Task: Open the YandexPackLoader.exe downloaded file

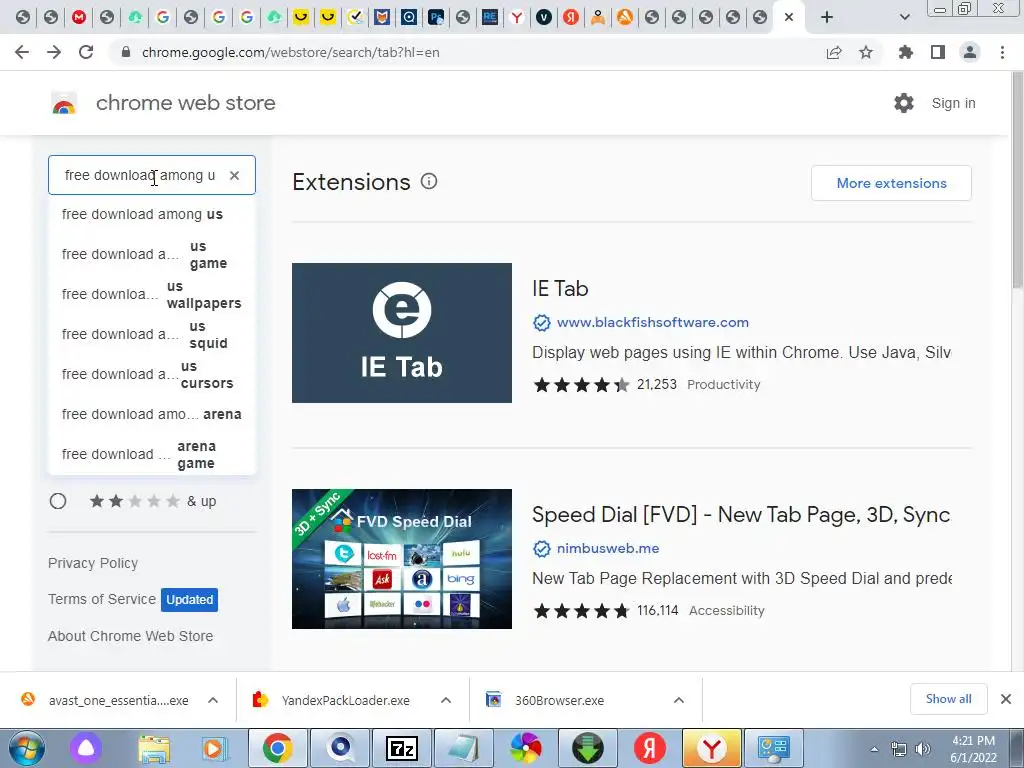Action: pos(345,700)
